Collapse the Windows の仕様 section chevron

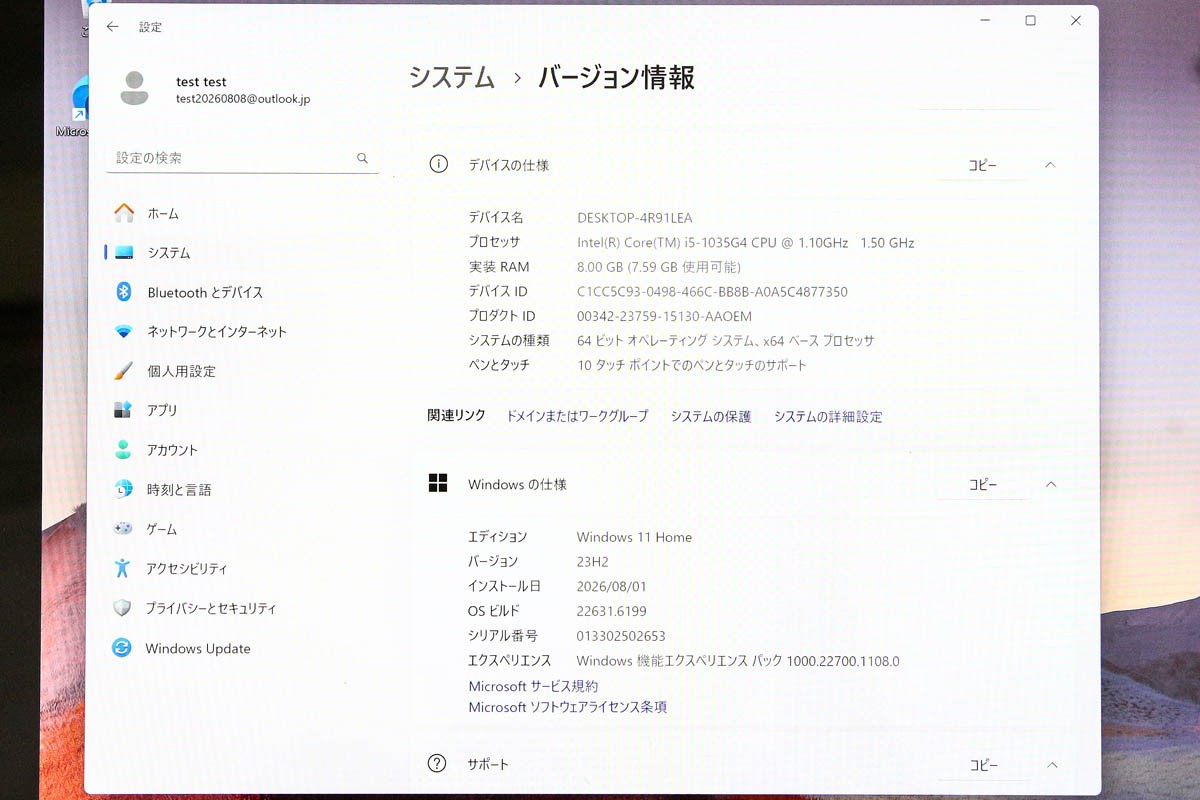coord(1051,484)
